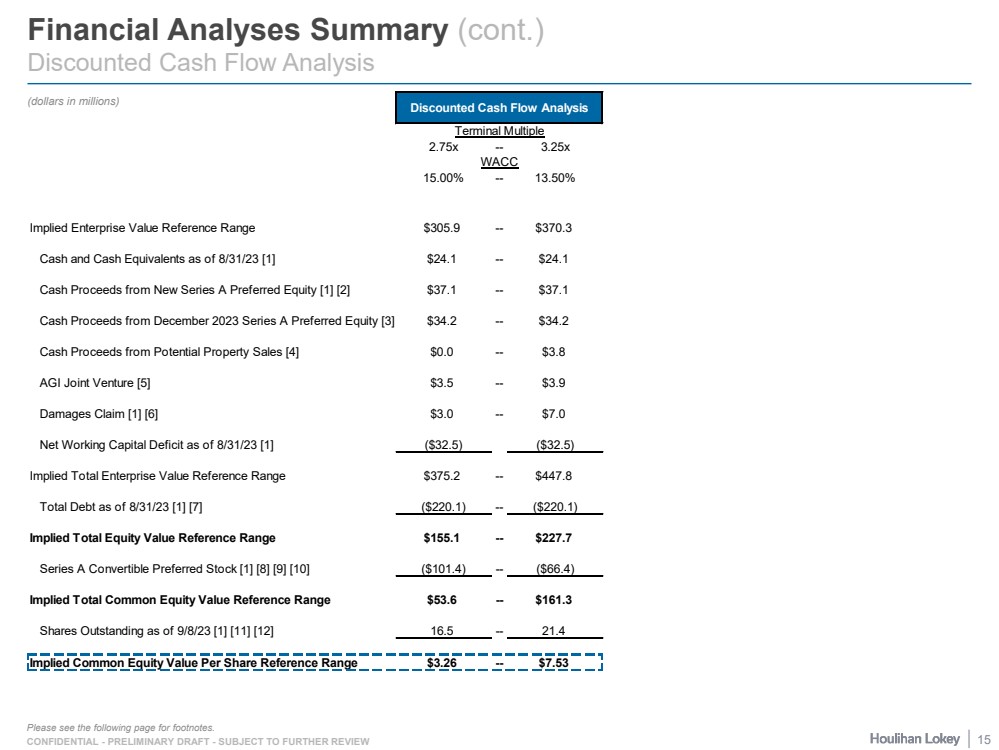Click the footnotes reference note

(121, 727)
